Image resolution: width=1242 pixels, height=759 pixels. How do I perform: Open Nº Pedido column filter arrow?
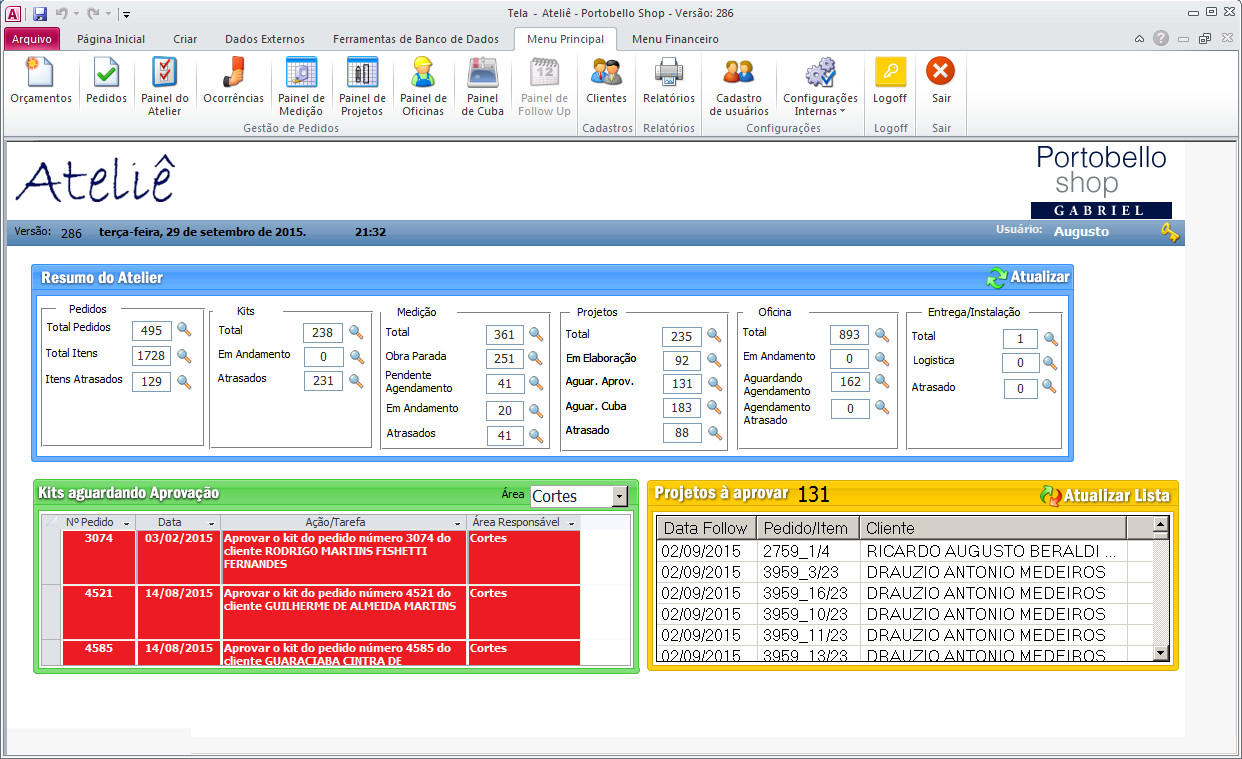(126, 524)
